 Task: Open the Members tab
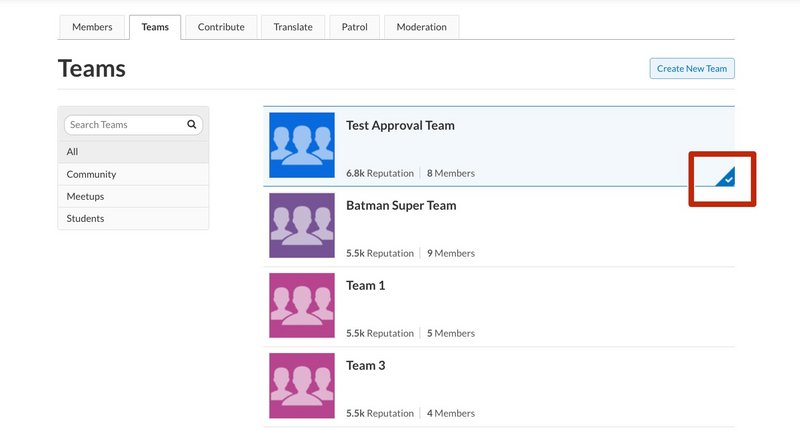point(92,27)
